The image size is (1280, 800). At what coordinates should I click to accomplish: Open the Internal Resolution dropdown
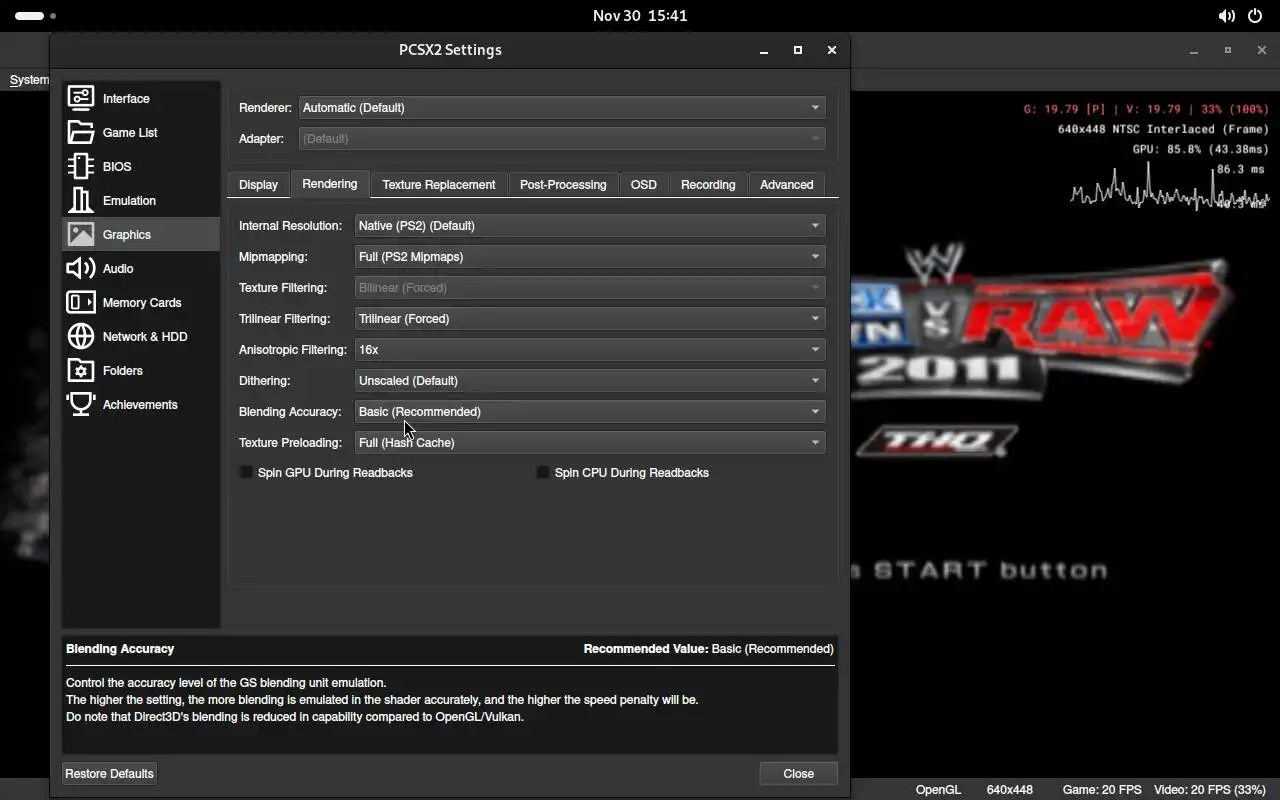(590, 225)
